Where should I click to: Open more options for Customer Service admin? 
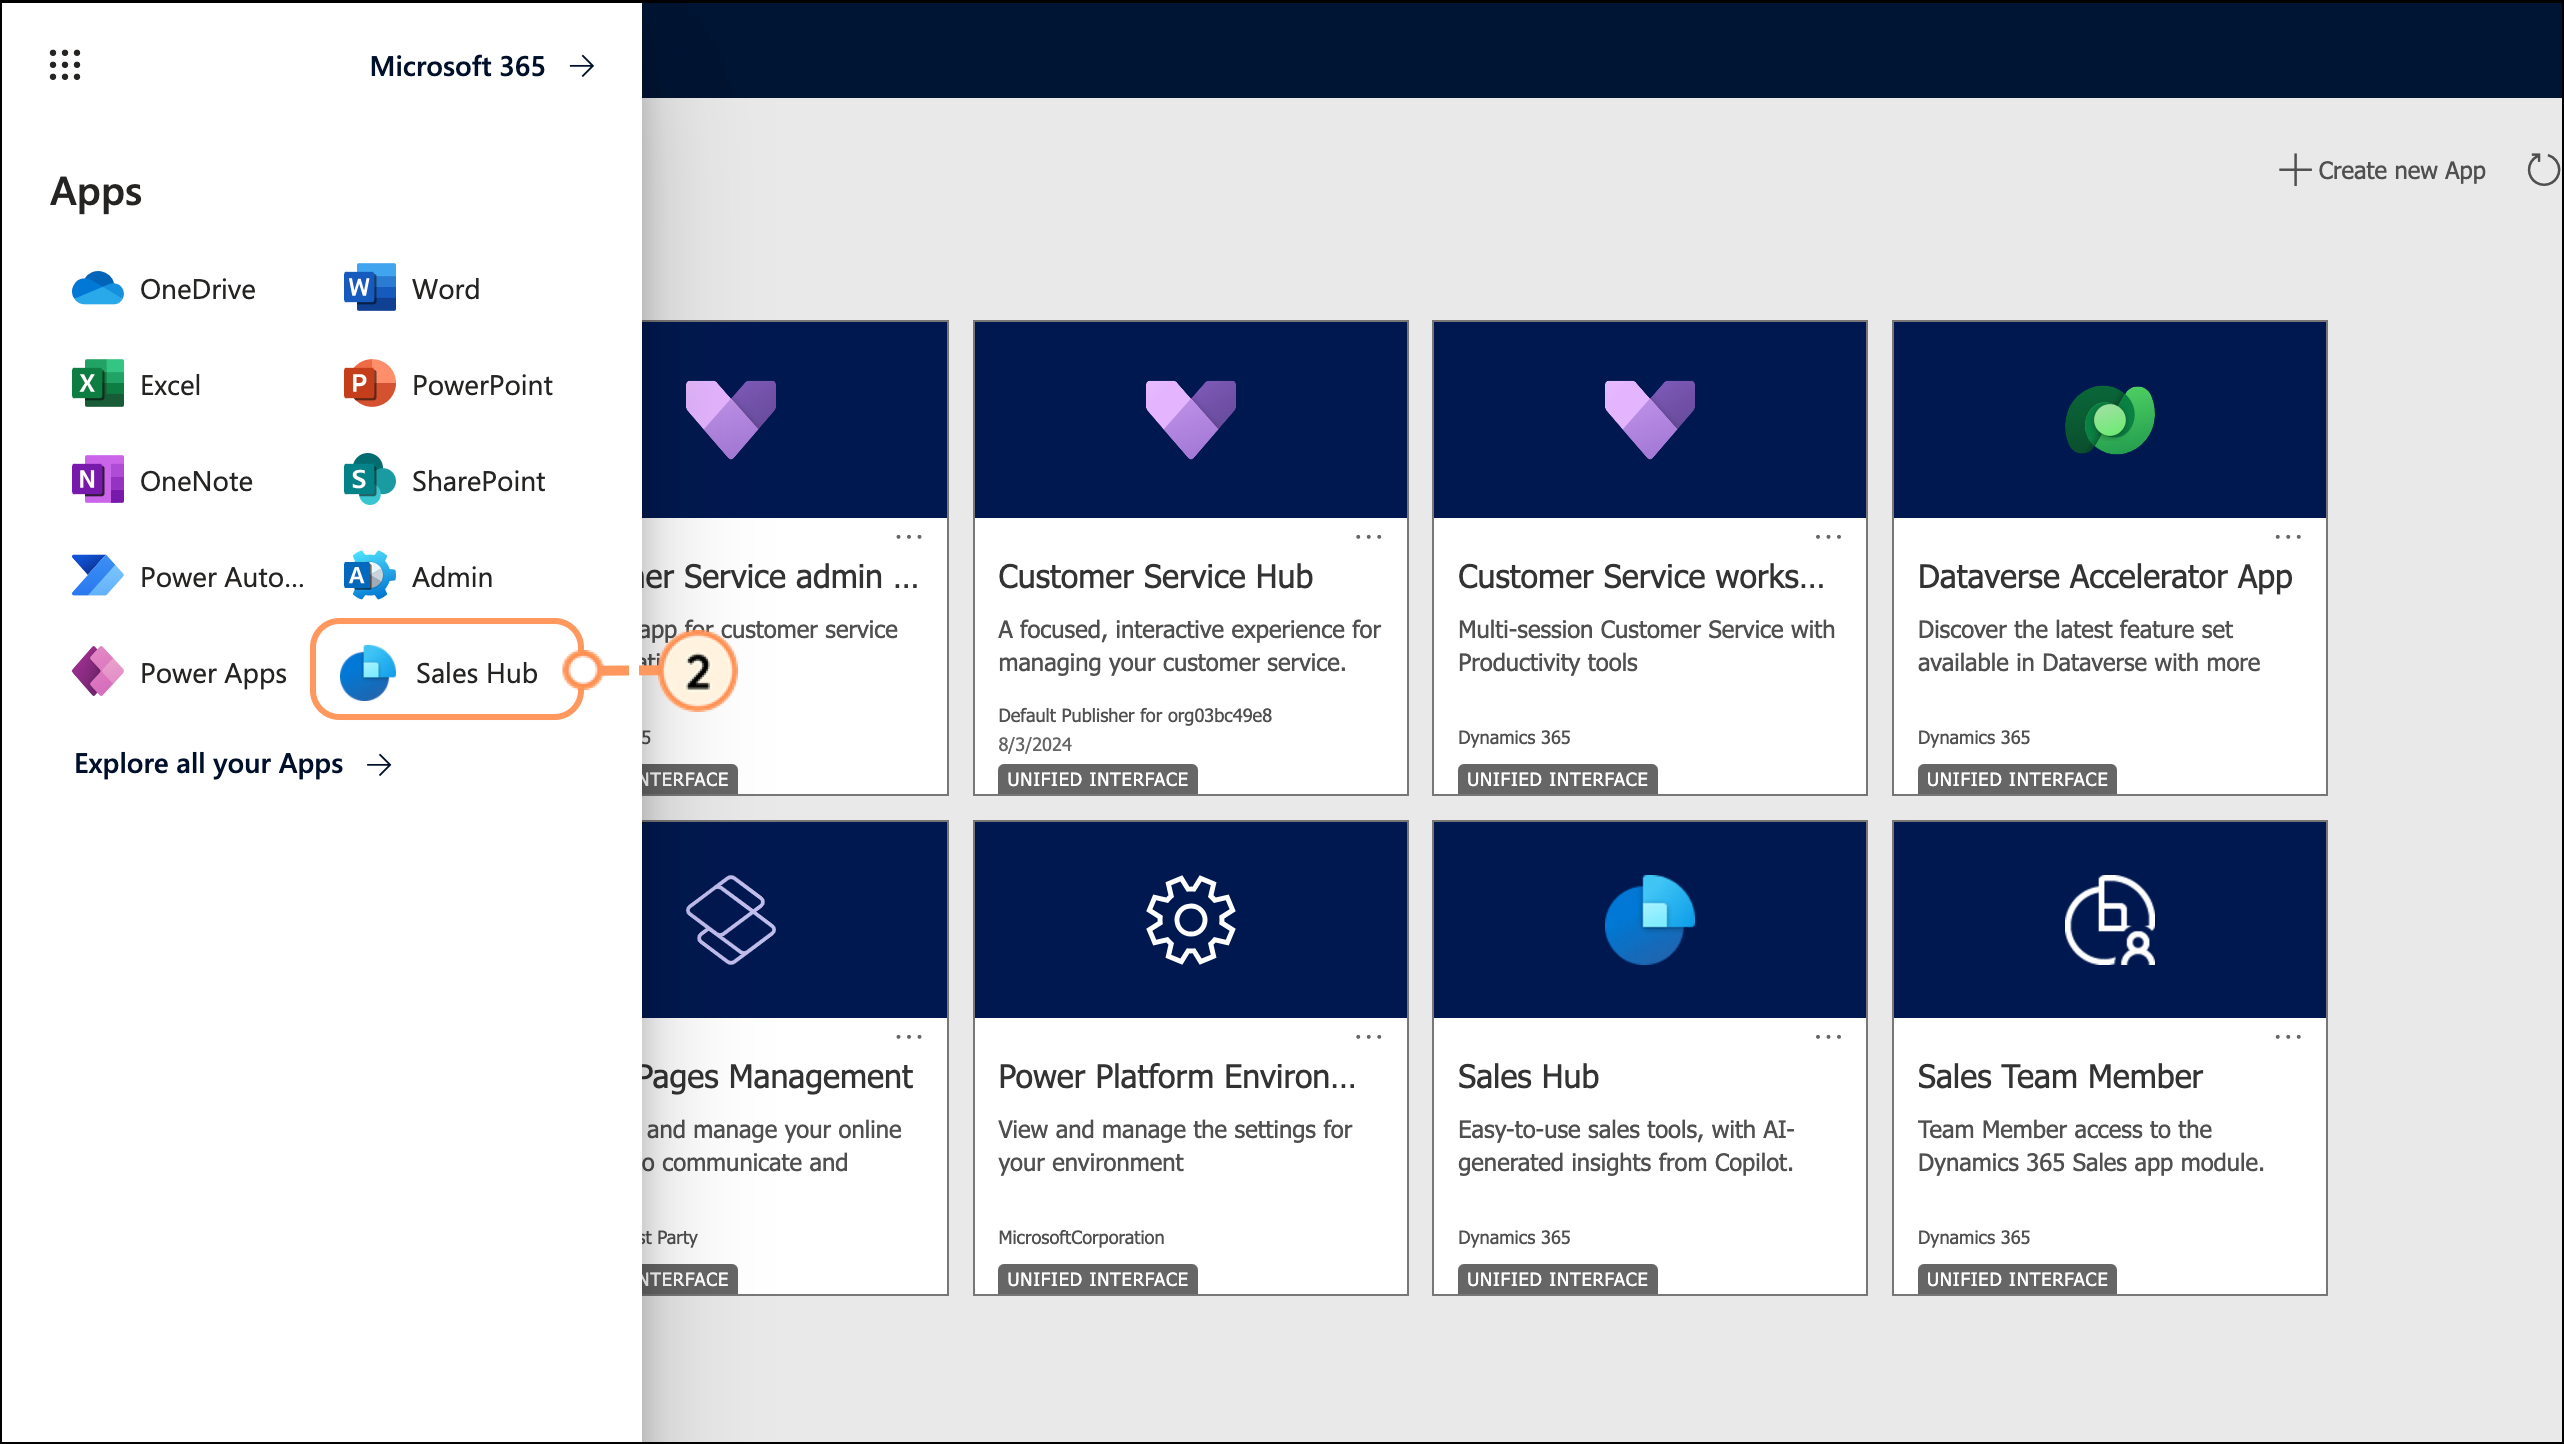click(x=909, y=537)
